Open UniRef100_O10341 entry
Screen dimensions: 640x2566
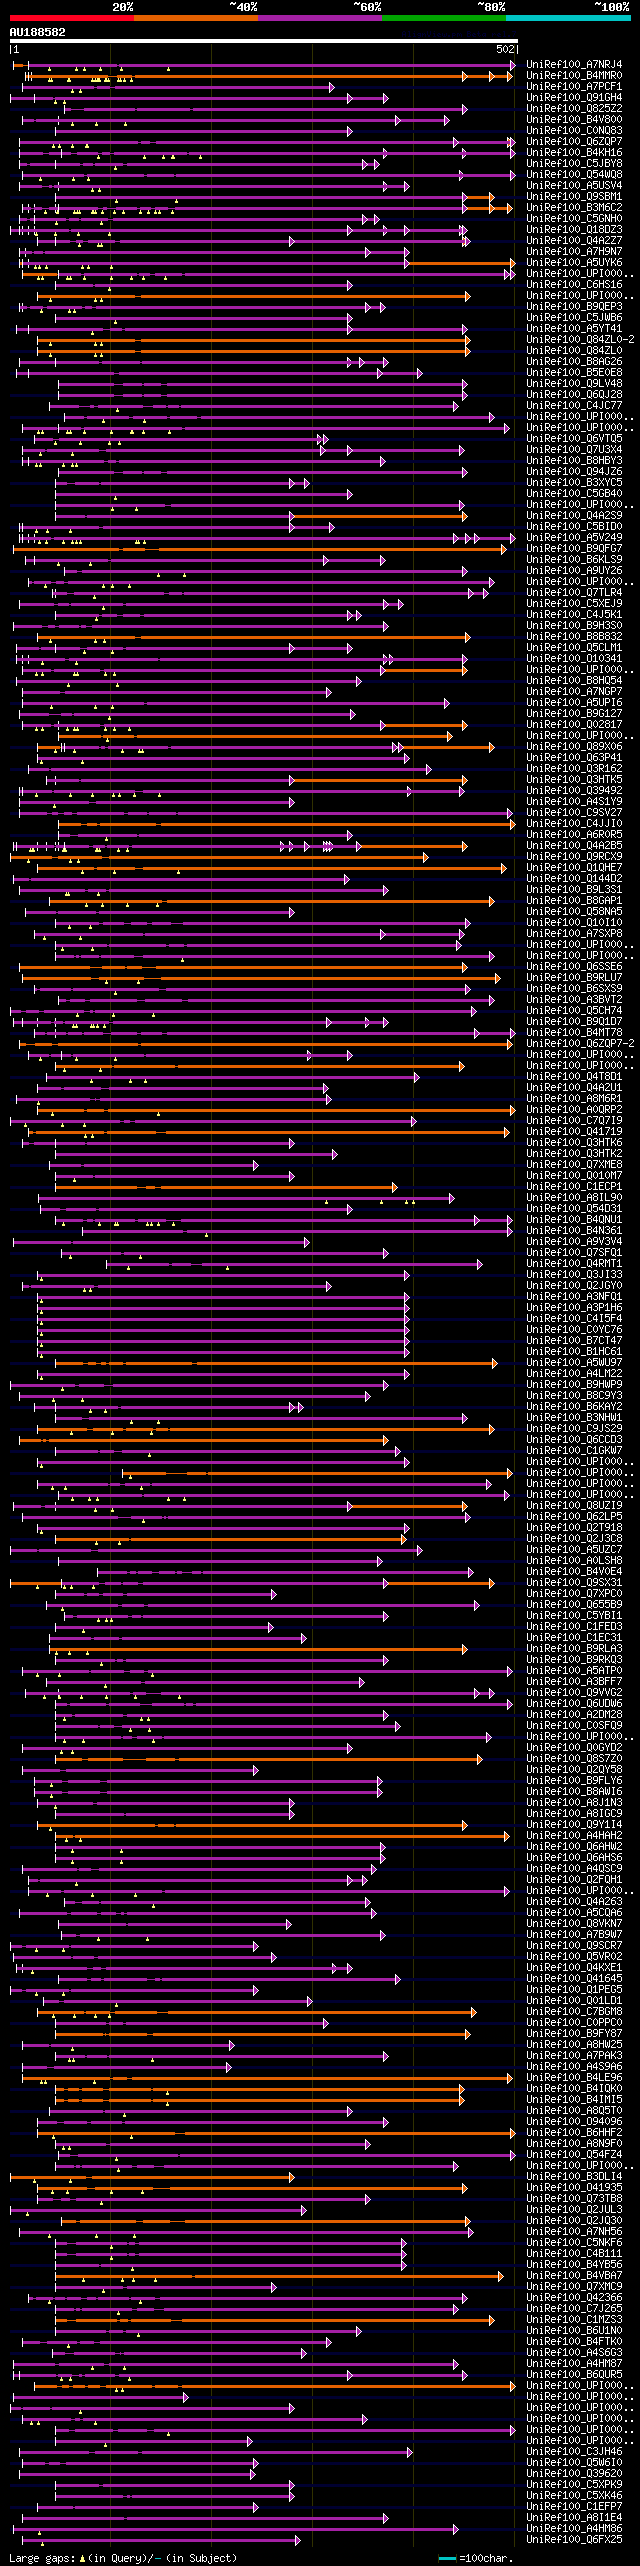pyautogui.click(x=574, y=659)
